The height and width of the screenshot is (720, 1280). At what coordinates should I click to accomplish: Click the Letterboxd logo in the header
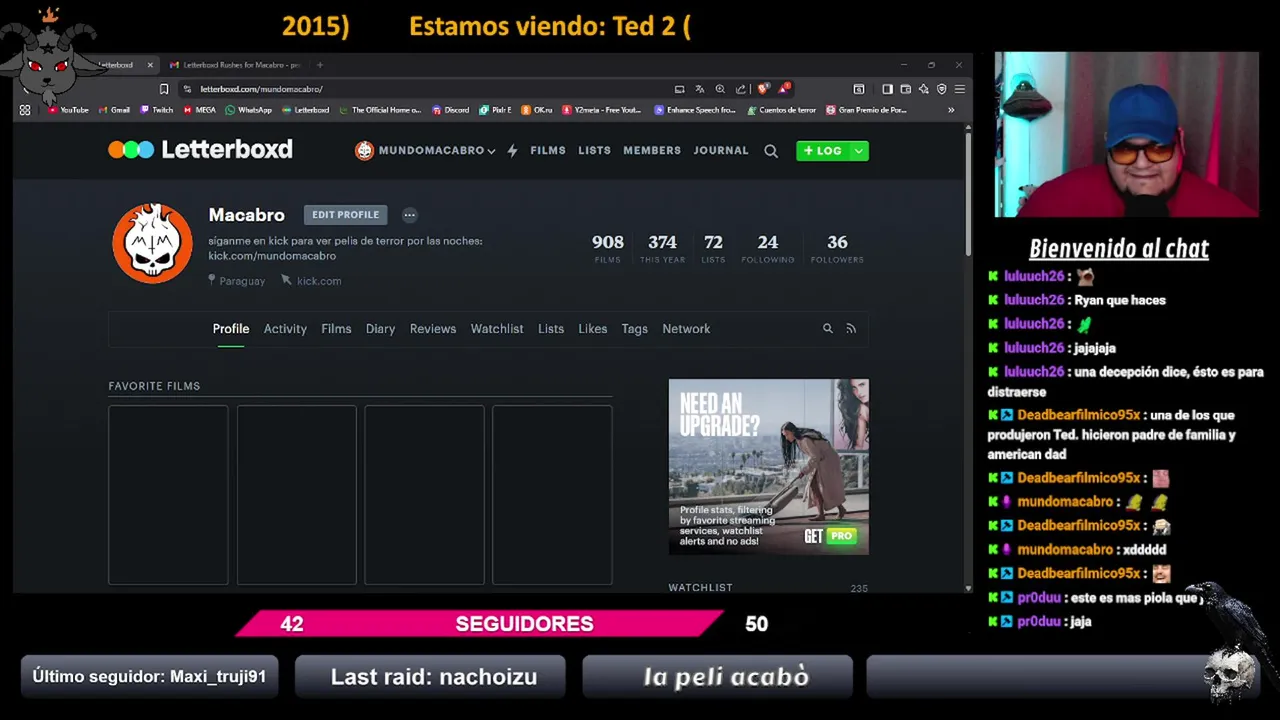pyautogui.click(x=200, y=150)
